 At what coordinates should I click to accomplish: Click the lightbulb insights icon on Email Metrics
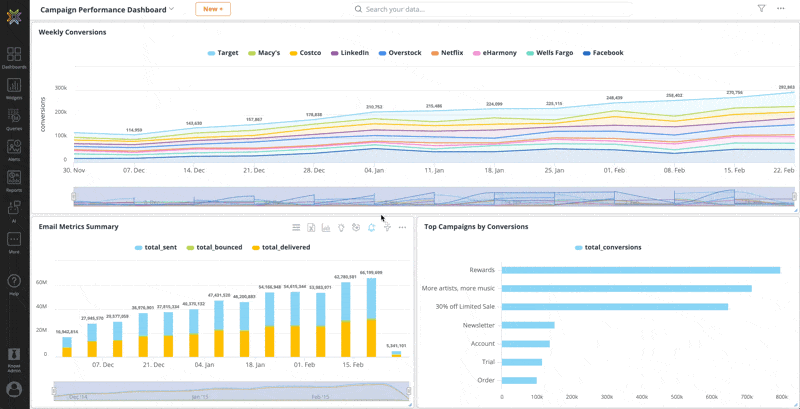(x=341, y=228)
